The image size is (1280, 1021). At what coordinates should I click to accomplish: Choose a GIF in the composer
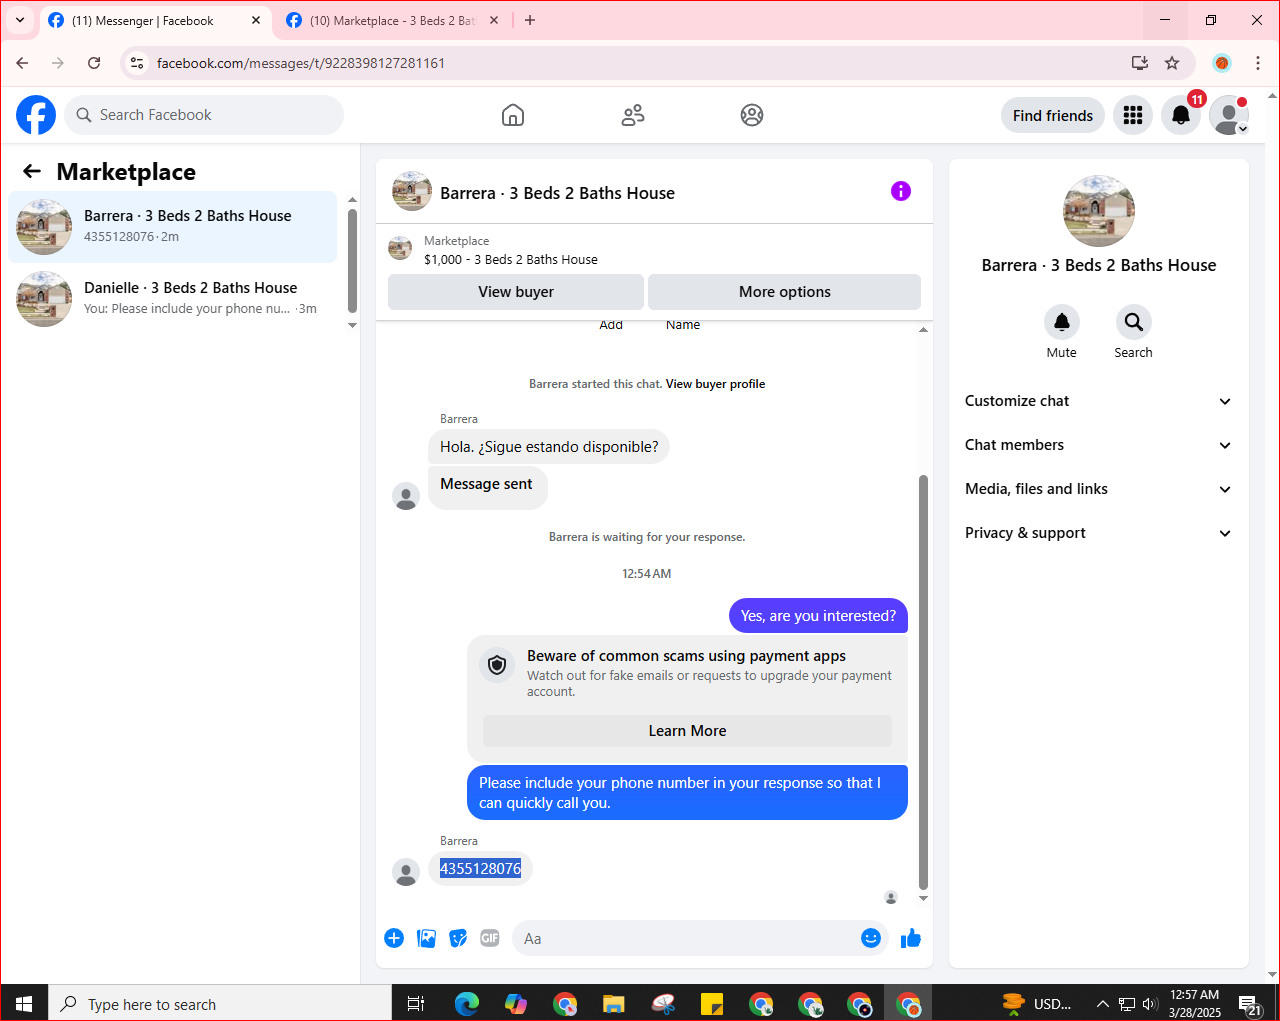pos(490,938)
